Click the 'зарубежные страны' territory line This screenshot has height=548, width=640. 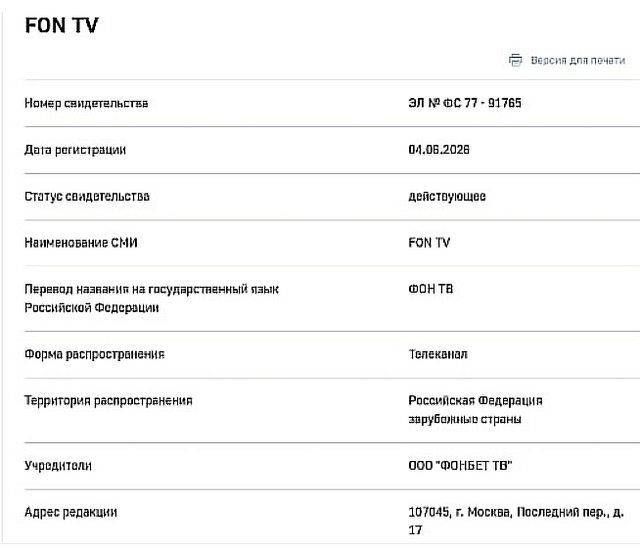coord(465,419)
